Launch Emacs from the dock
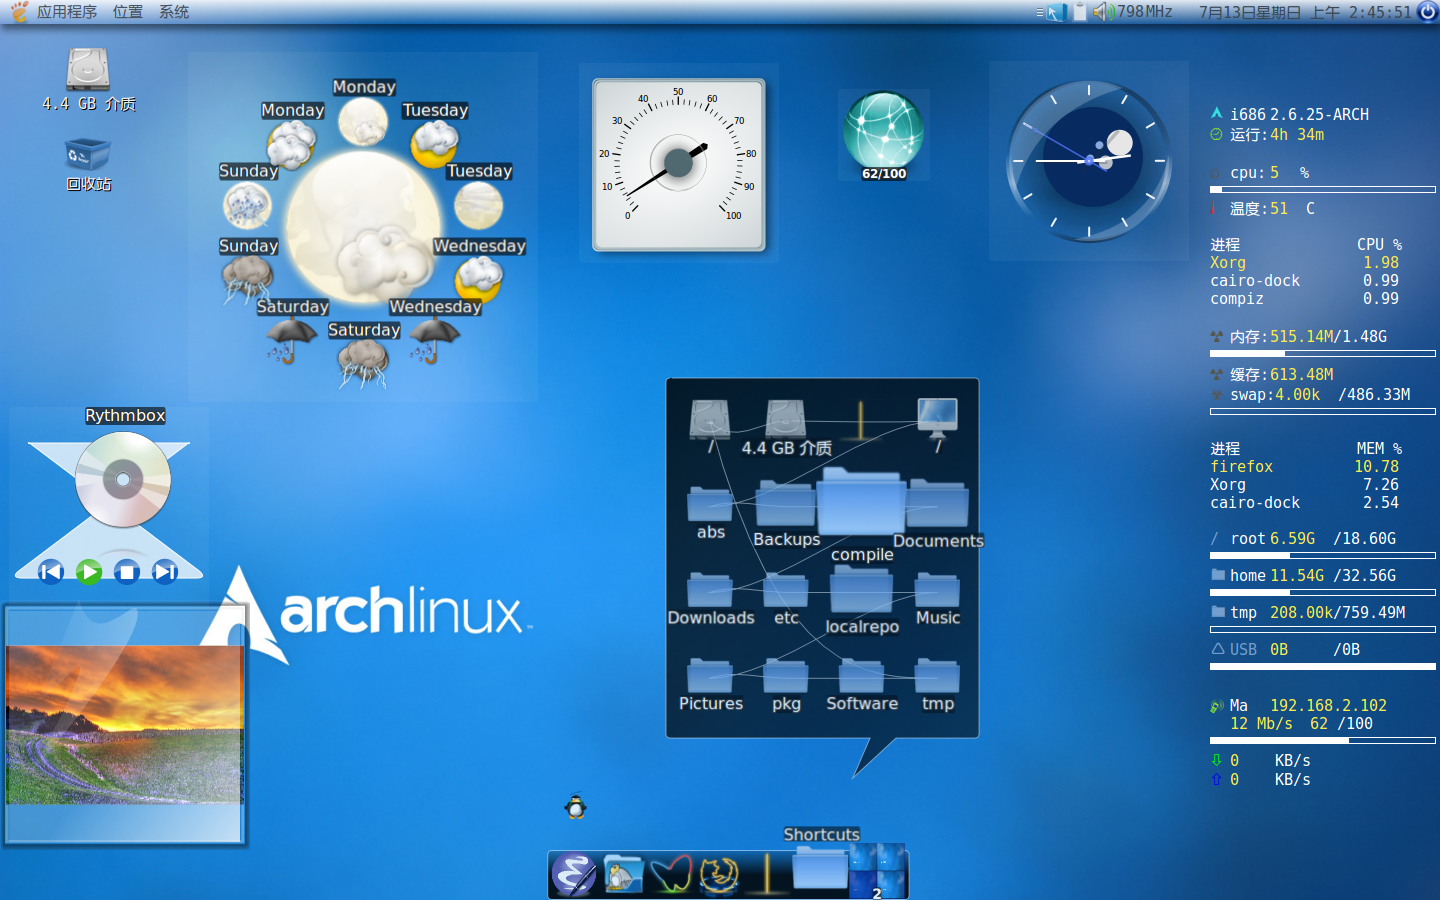The height and width of the screenshot is (900, 1440). pos(575,875)
